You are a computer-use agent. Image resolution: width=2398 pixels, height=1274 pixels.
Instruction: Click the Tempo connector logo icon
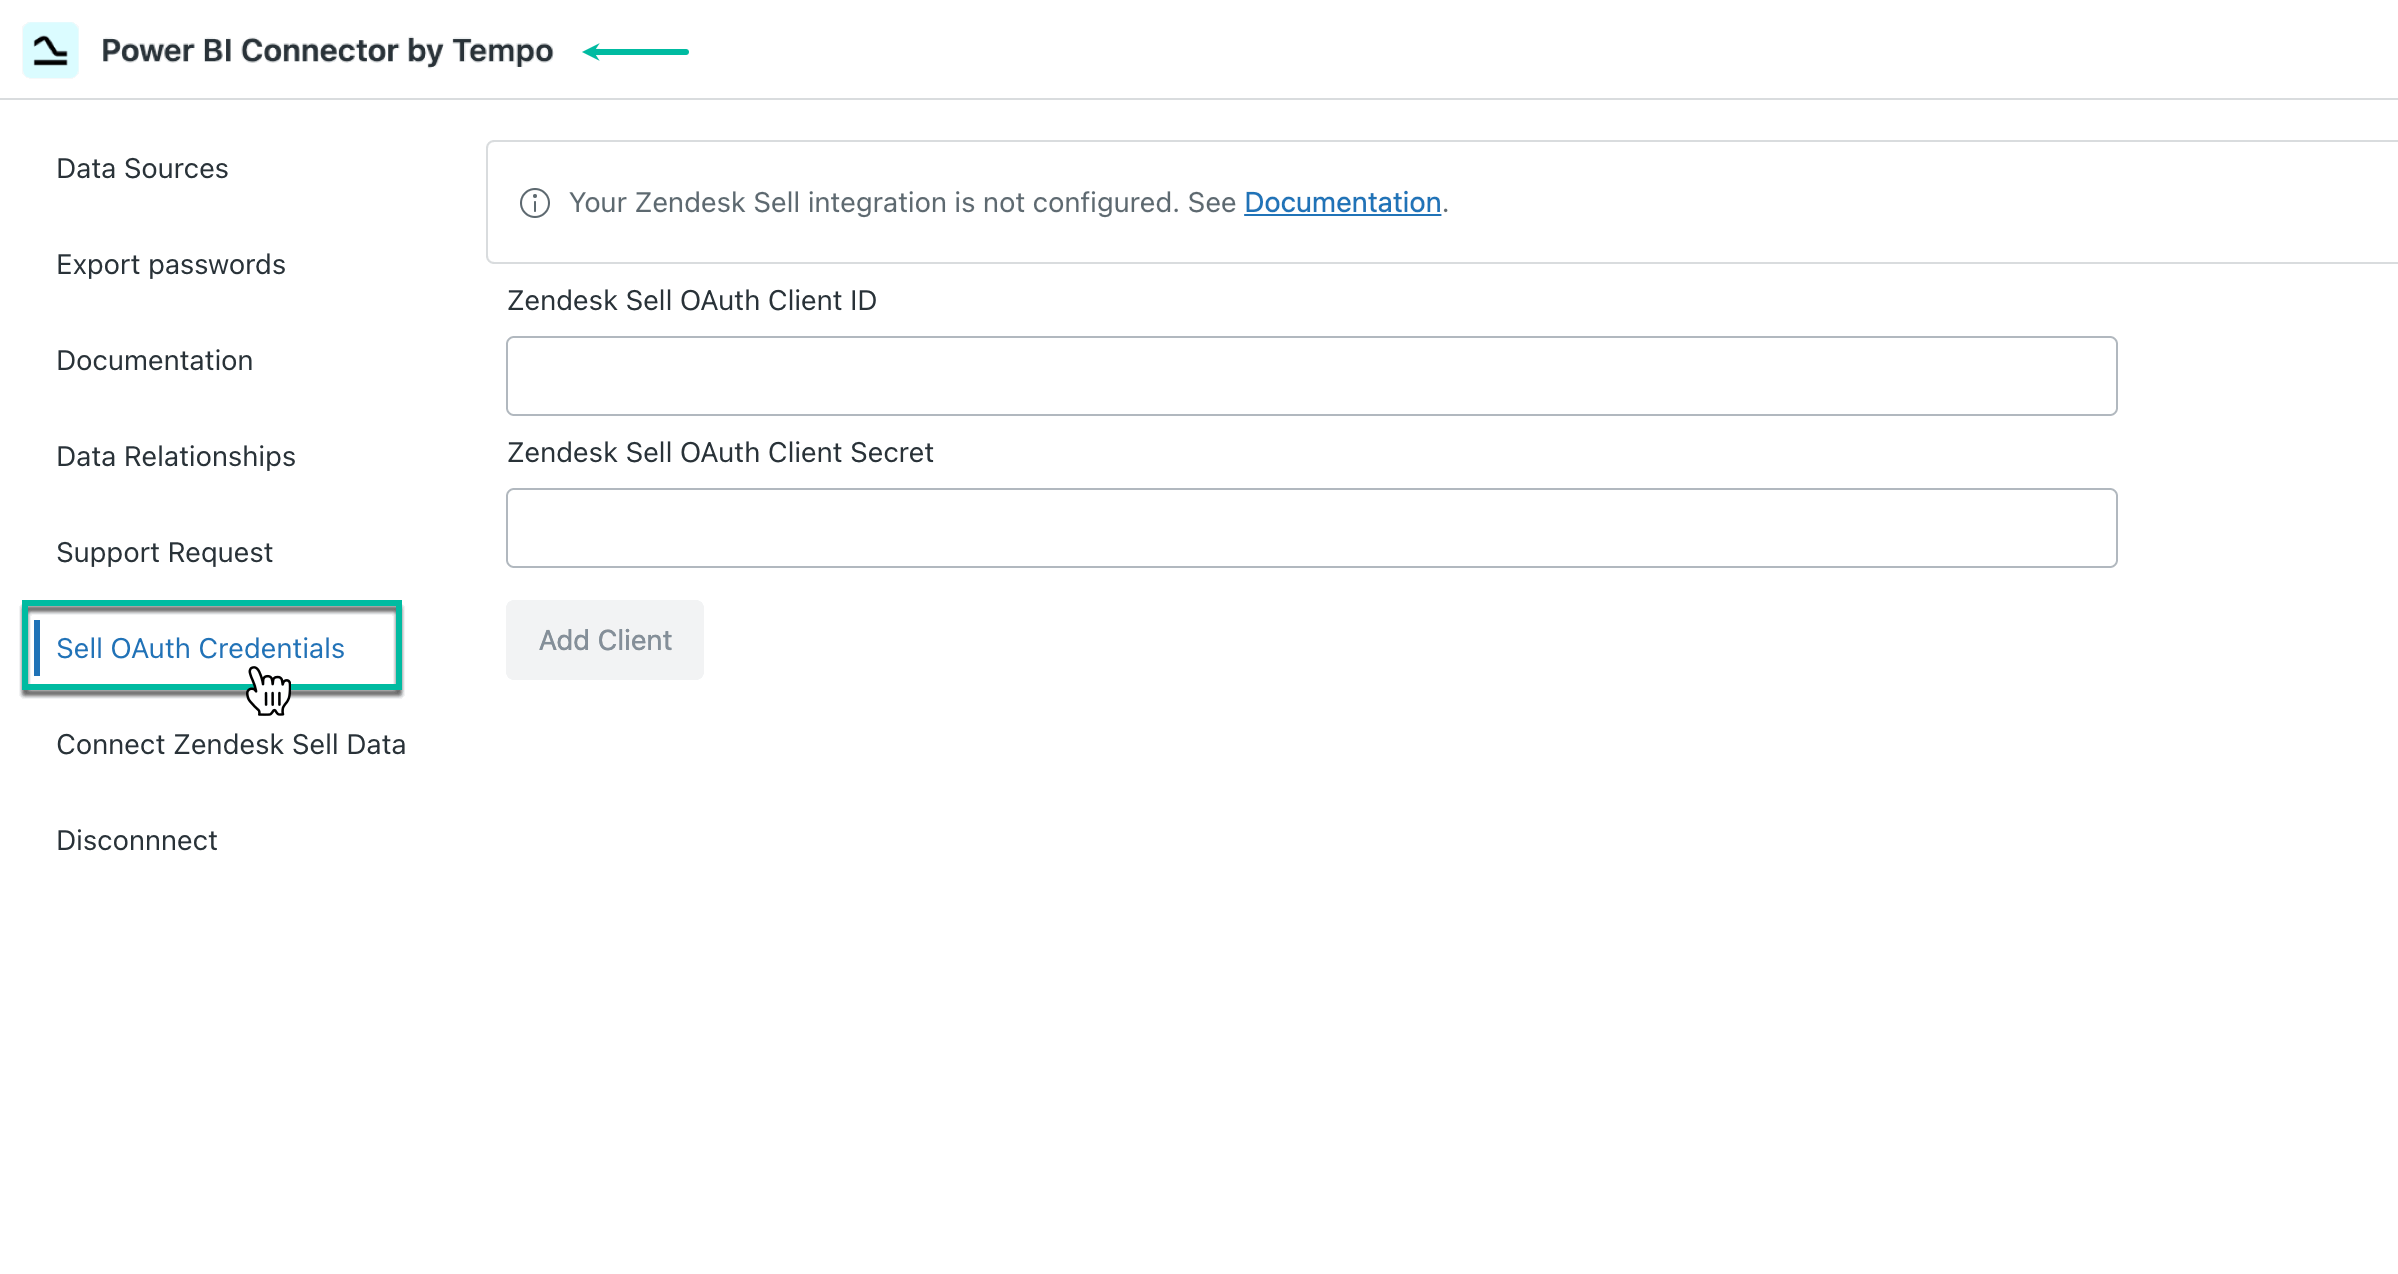pyautogui.click(x=50, y=49)
